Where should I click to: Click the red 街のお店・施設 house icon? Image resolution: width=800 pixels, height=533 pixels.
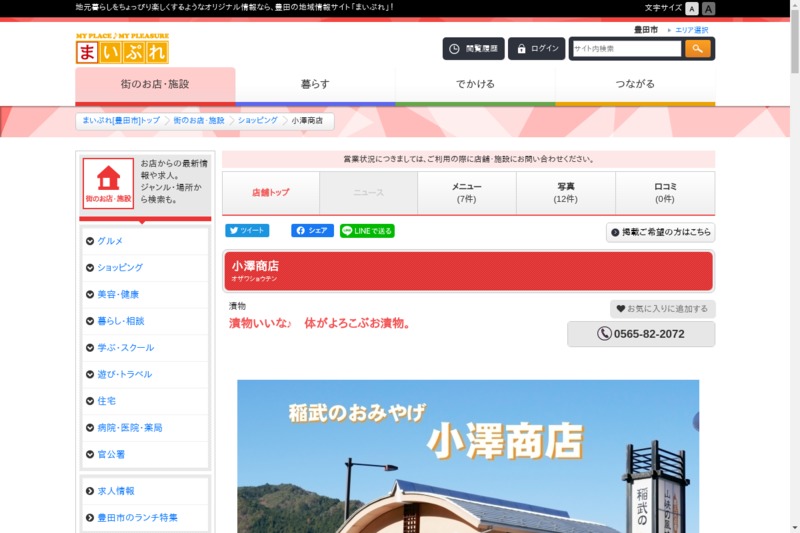click(108, 183)
